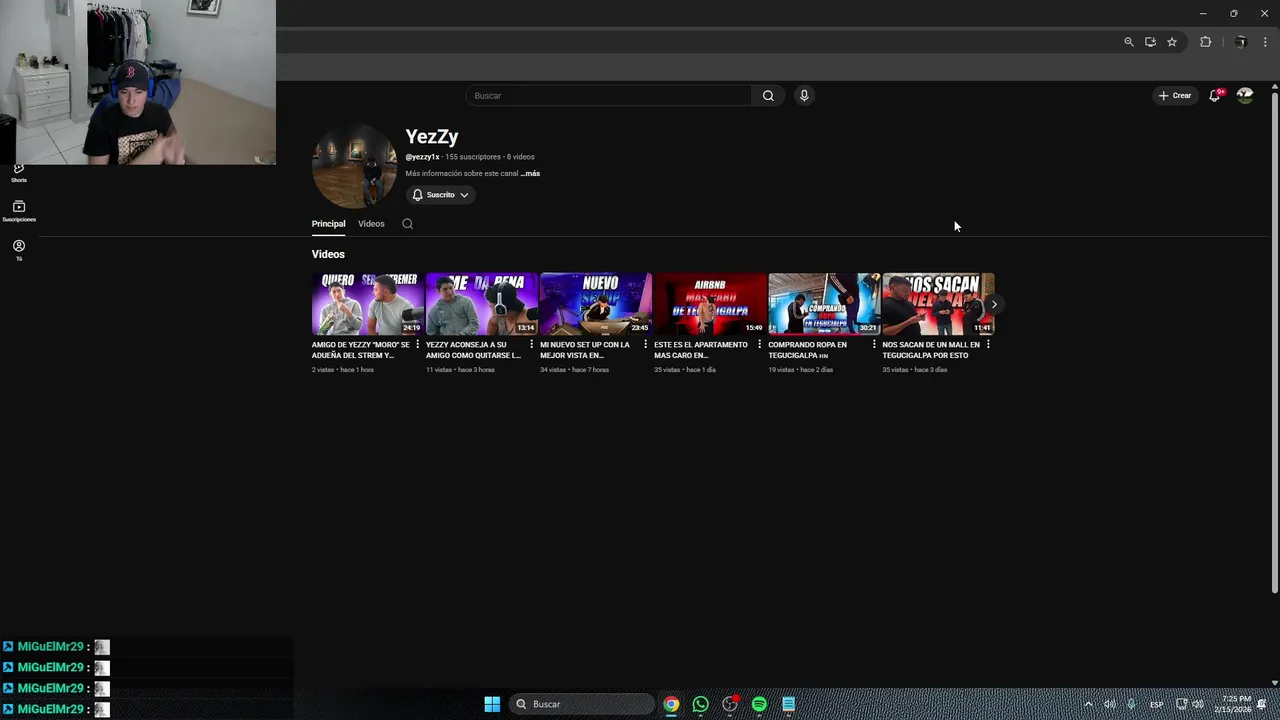The width and height of the screenshot is (1280, 720).
Task: Click the install app icon in address bar
Action: click(1150, 42)
